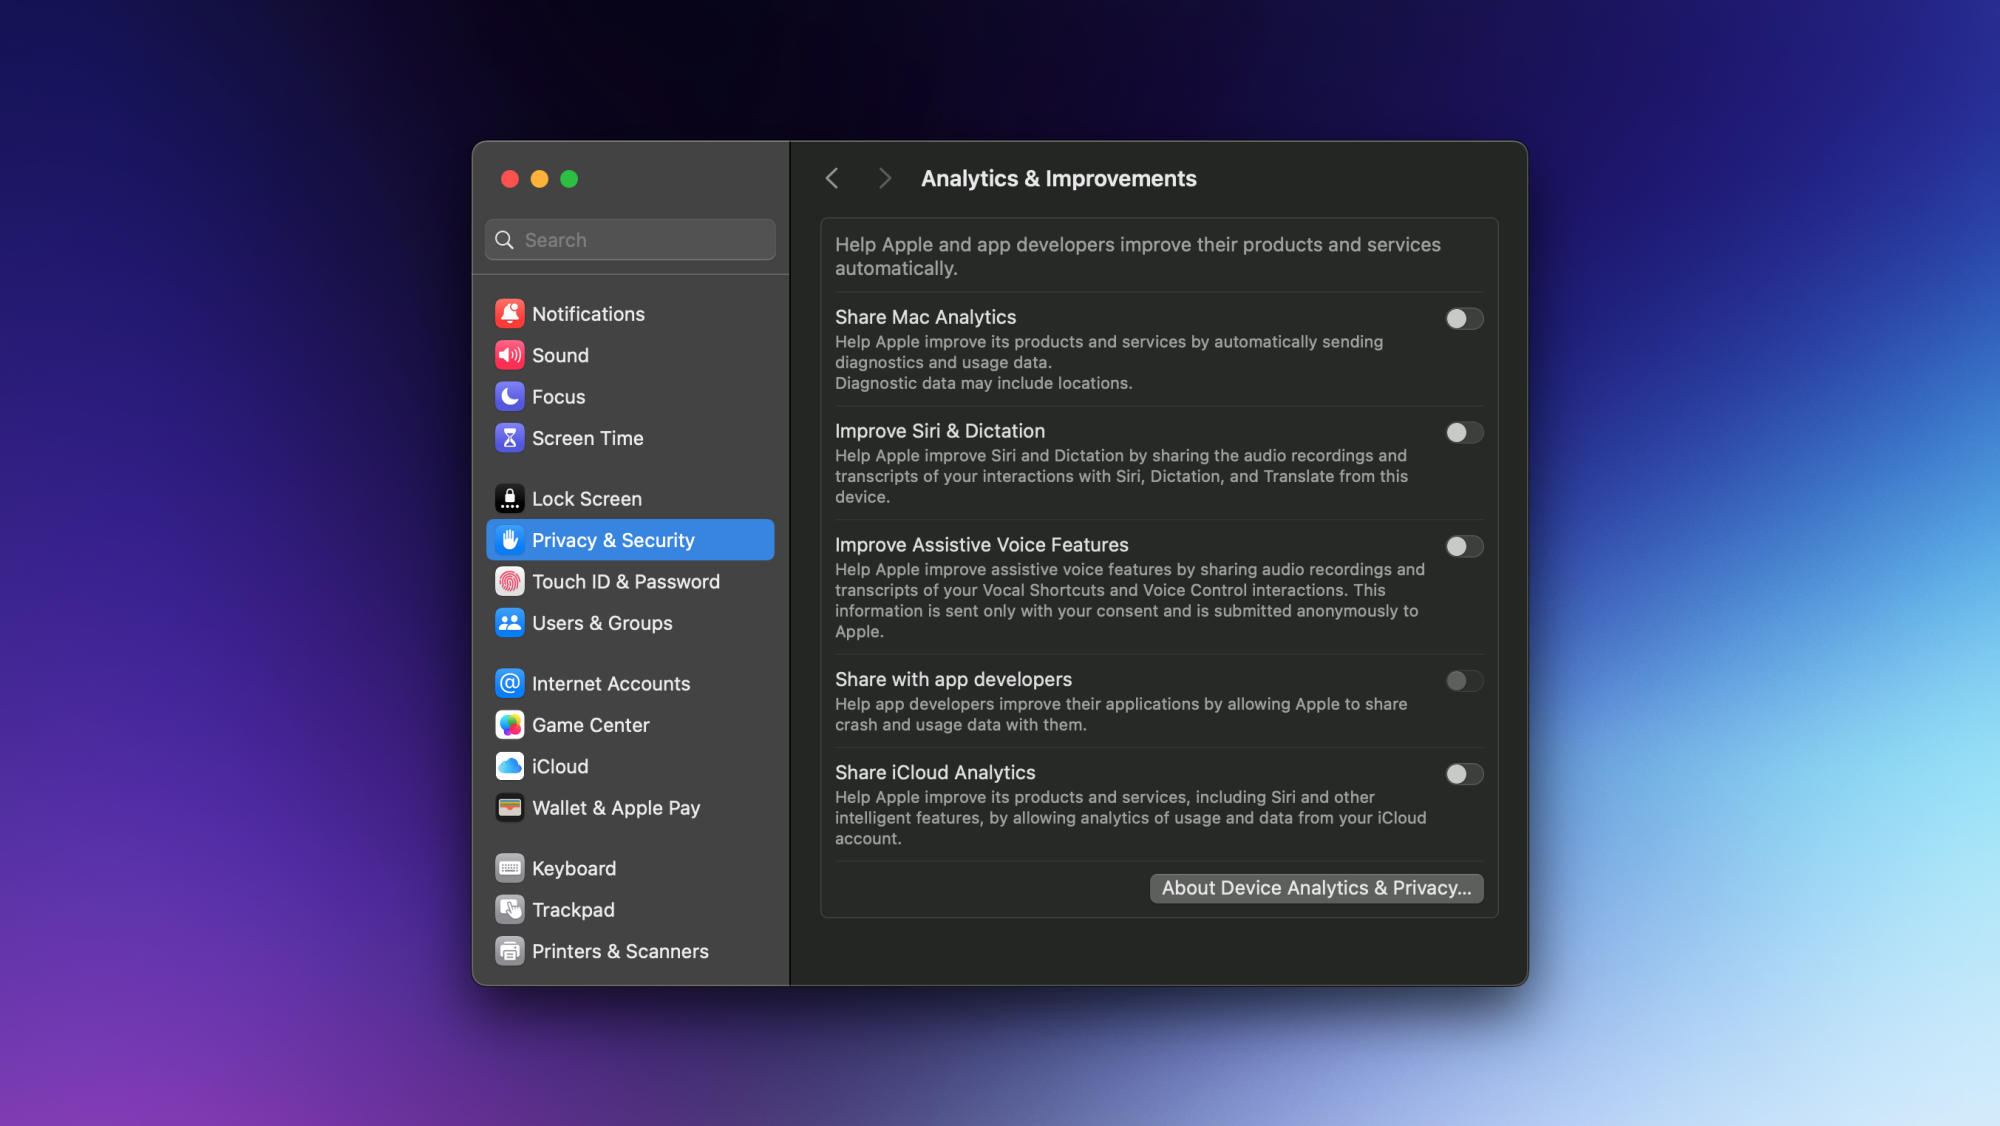Click the Game Center bubbles icon
The width and height of the screenshot is (2000, 1126).
pos(509,725)
